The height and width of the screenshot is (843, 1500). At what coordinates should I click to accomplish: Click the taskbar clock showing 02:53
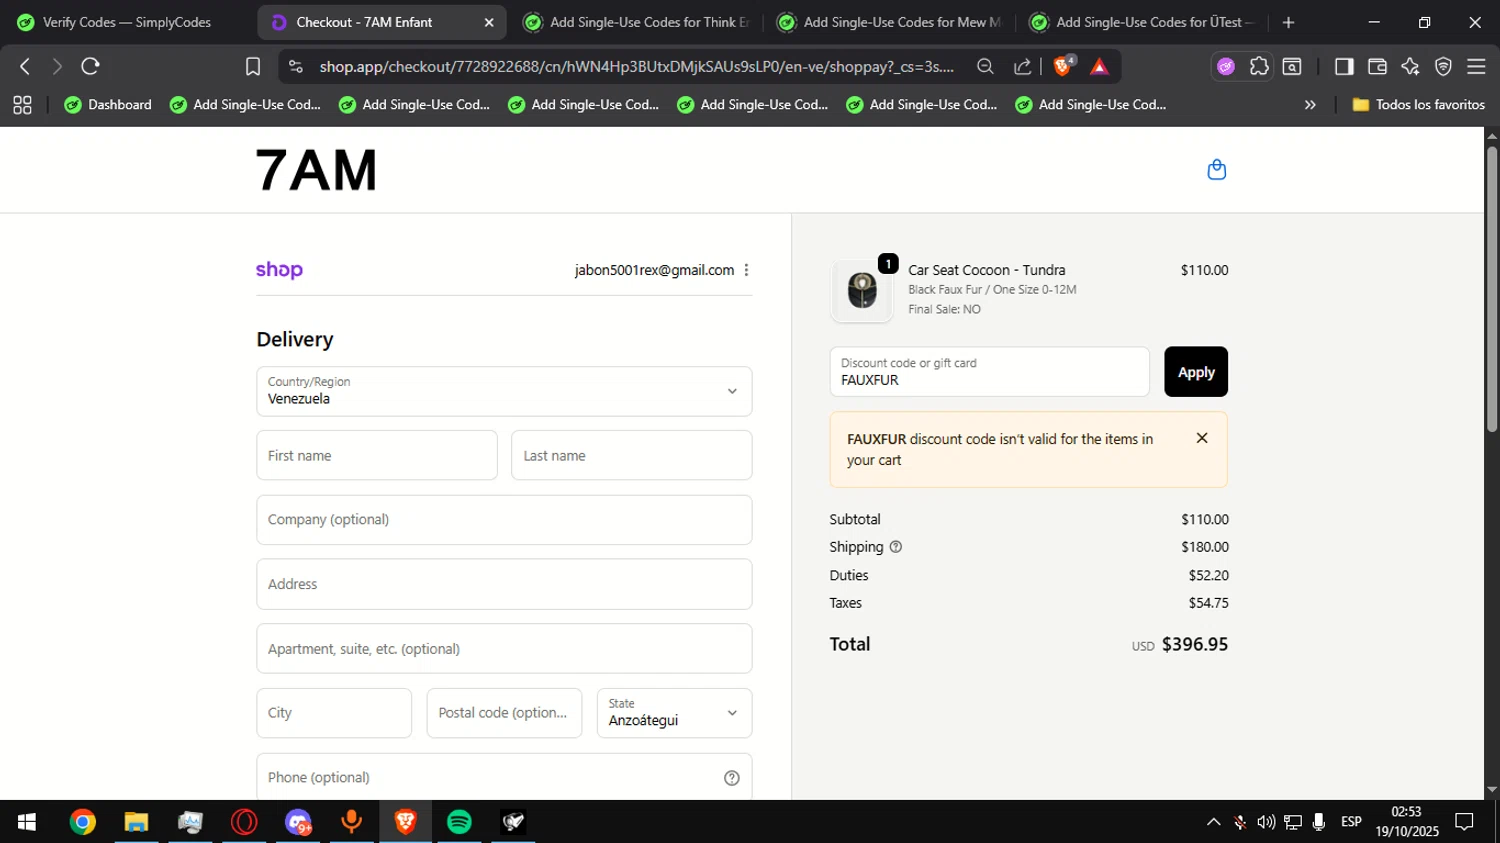point(1407,822)
